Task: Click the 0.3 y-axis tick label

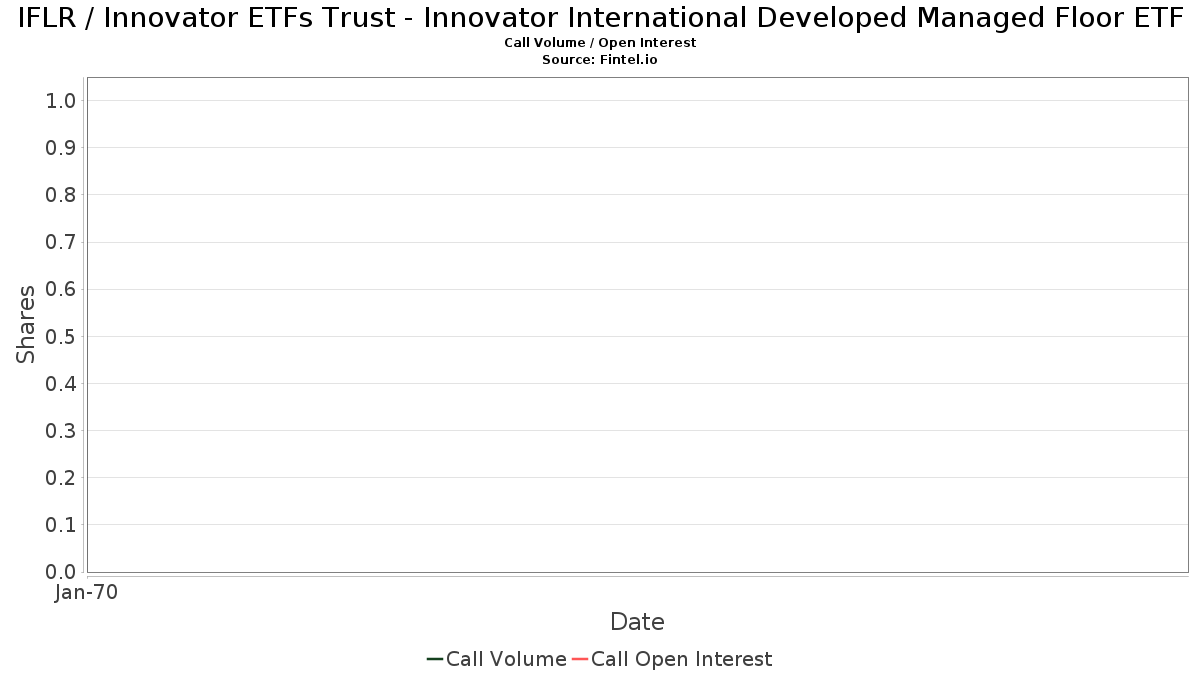Action: click(x=61, y=430)
